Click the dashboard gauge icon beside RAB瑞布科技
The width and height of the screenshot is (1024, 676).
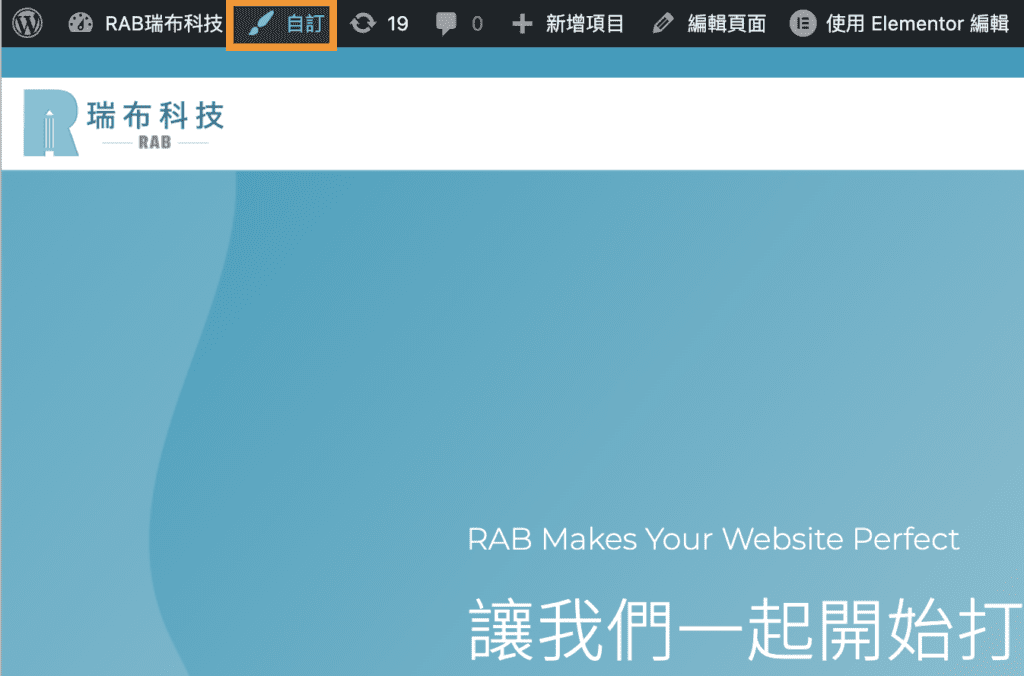[x=81, y=23]
